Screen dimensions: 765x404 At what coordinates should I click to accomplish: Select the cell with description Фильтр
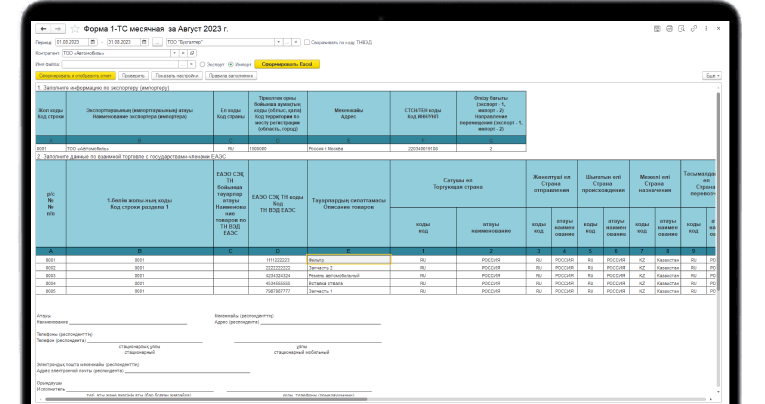(348, 260)
